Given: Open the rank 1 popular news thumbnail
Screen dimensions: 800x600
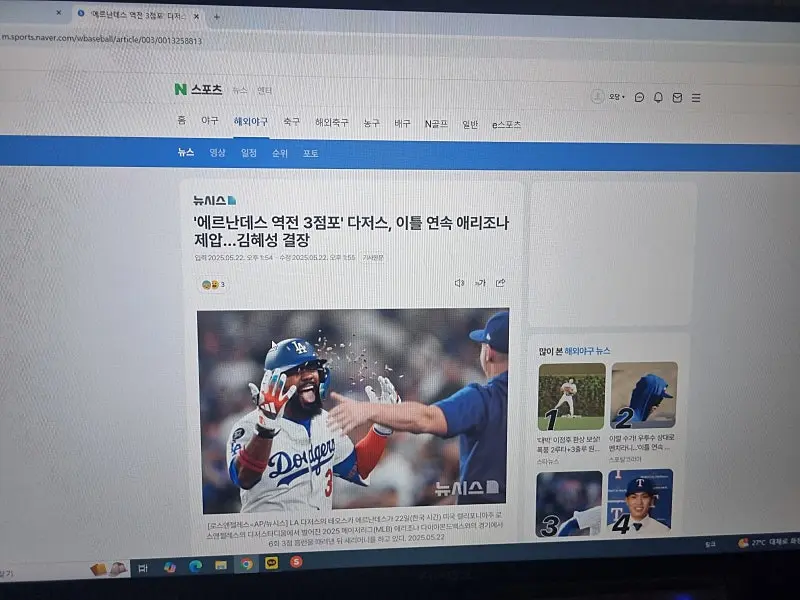Looking at the screenshot, I should click(571, 396).
